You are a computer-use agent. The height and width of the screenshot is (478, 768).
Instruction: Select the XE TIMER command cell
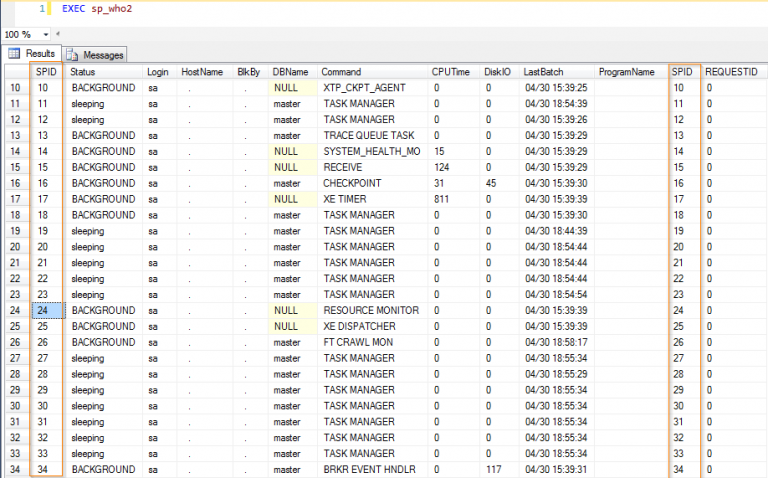[x=345, y=199]
